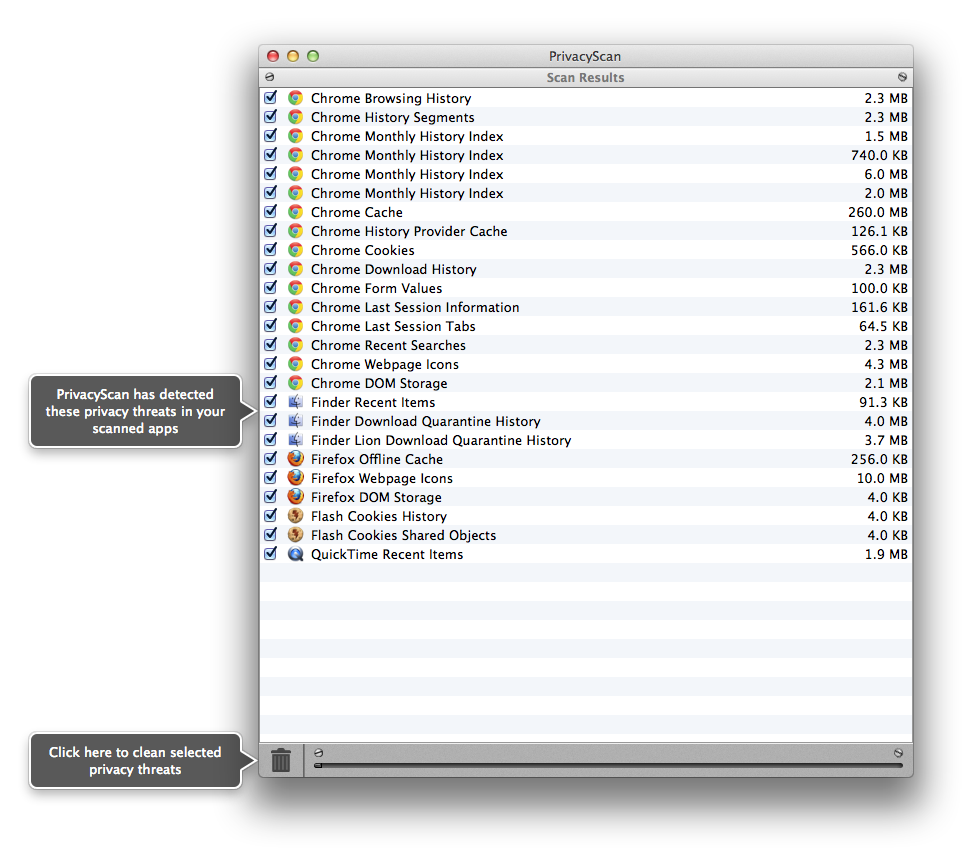Viewport: 971px width, 857px height.
Task: Select the "Chrome History Provider Cache" label
Action: 409,231
